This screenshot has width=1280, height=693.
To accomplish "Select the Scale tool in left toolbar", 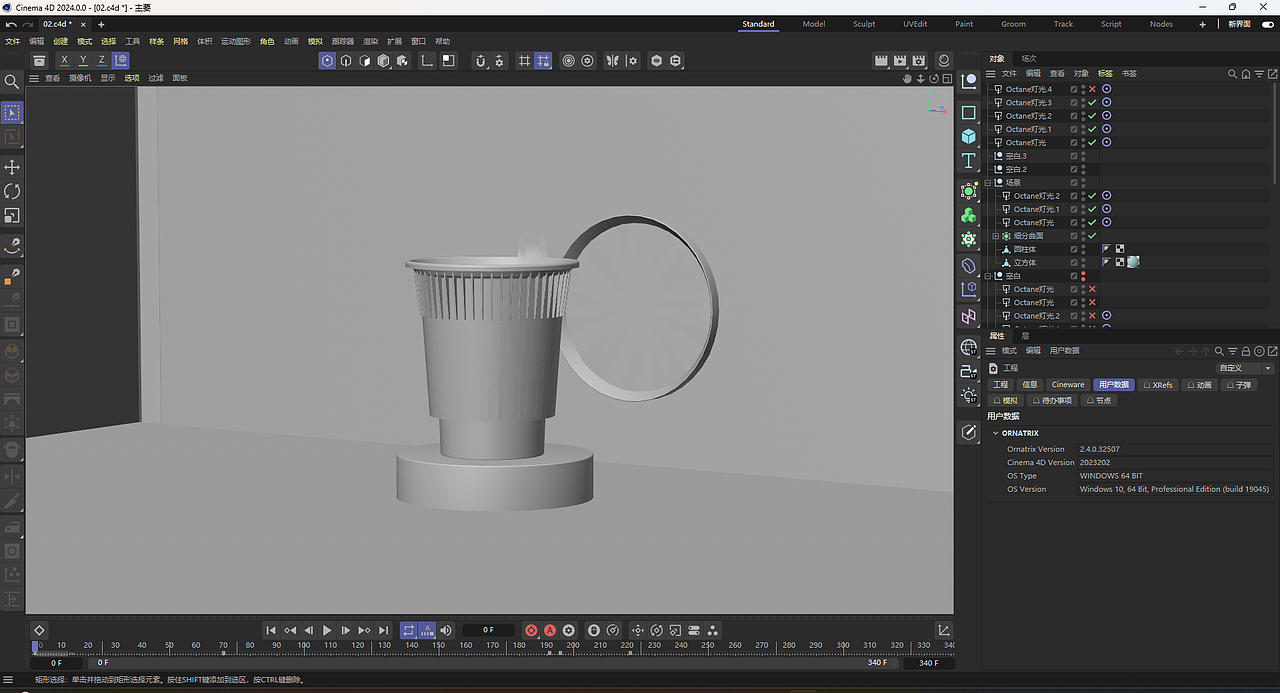I will coord(12,215).
